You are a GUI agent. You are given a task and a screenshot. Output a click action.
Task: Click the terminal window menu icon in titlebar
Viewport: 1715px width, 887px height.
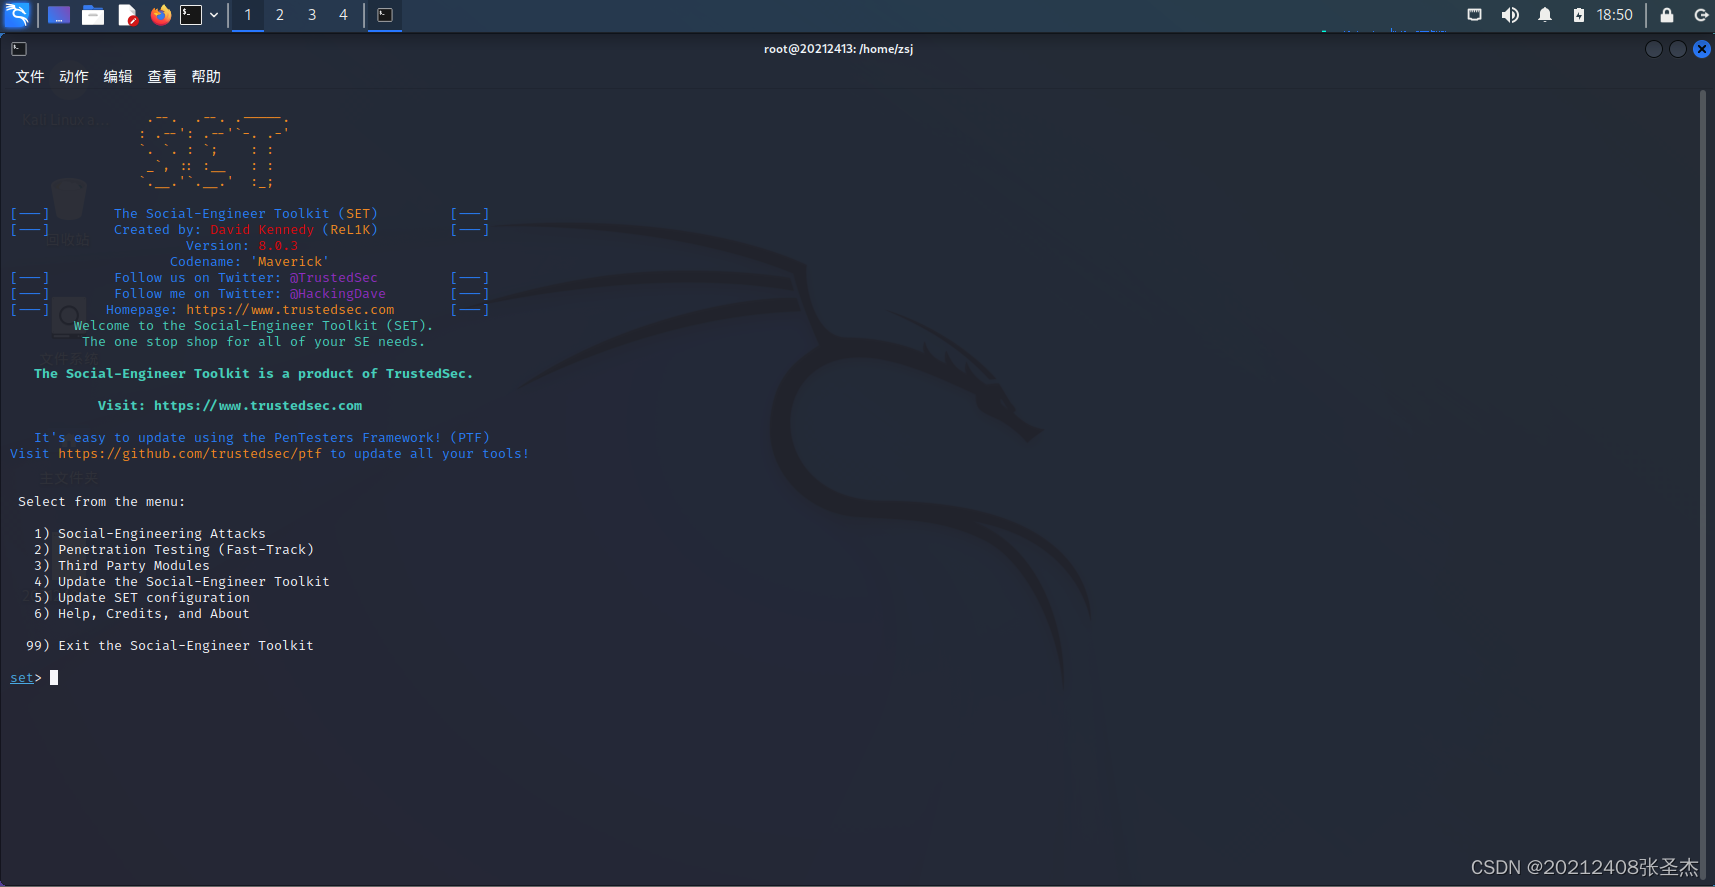coord(19,49)
